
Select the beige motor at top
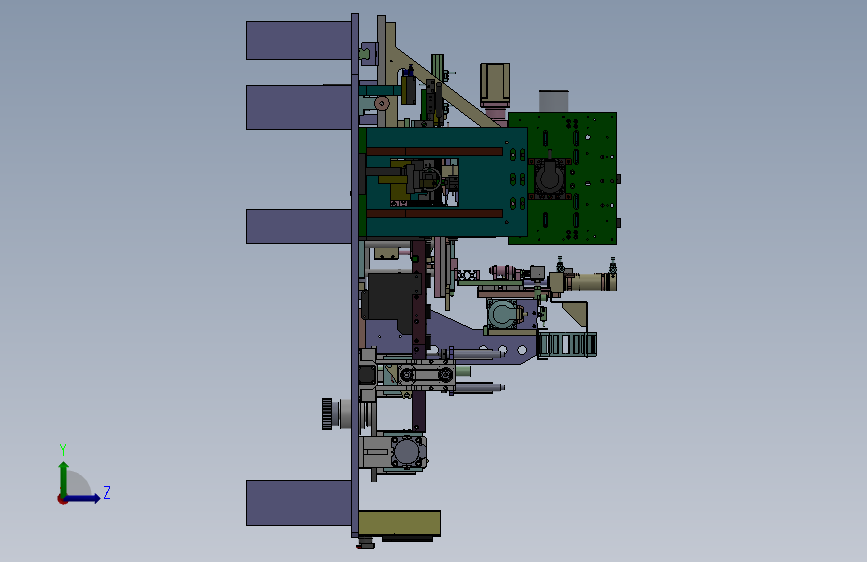click(x=495, y=84)
